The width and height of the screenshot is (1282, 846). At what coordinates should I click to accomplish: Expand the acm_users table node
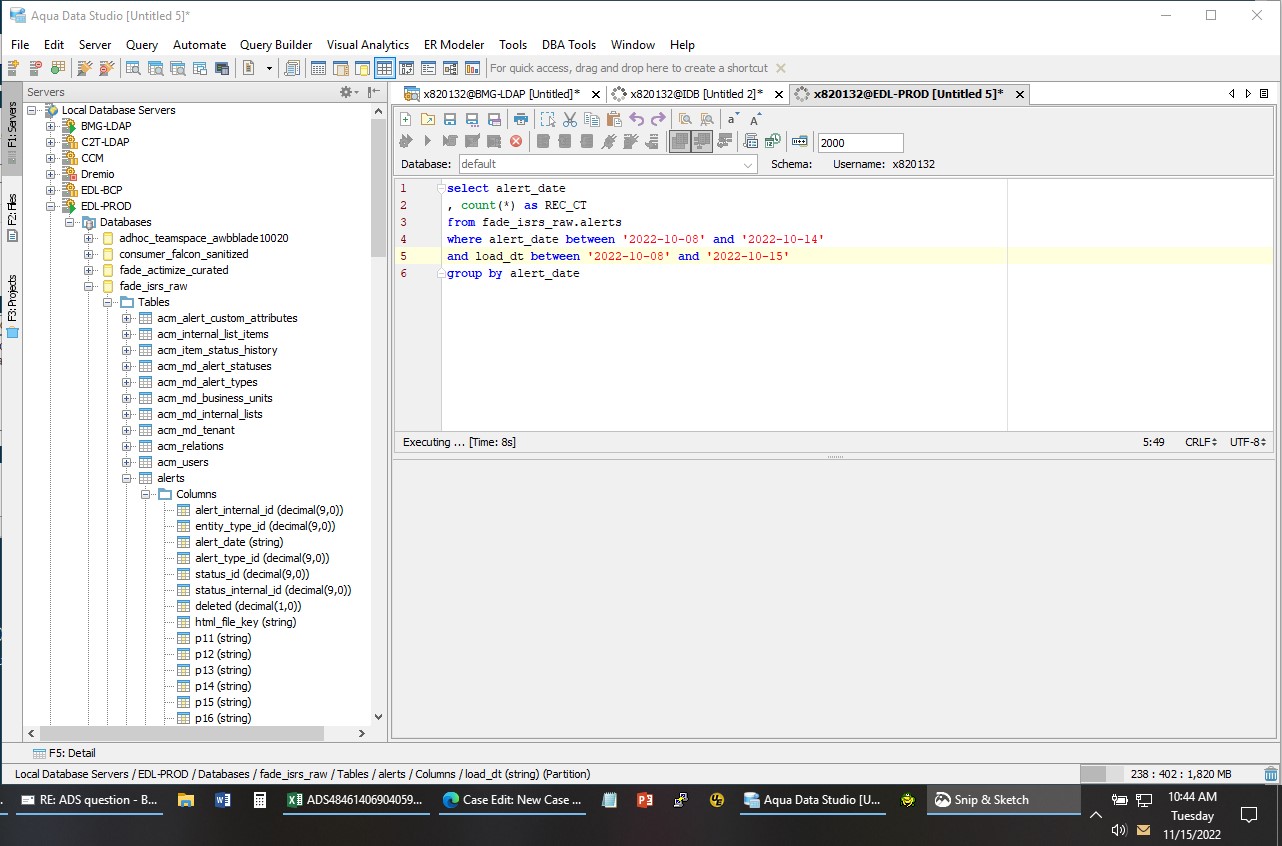[x=127, y=462]
